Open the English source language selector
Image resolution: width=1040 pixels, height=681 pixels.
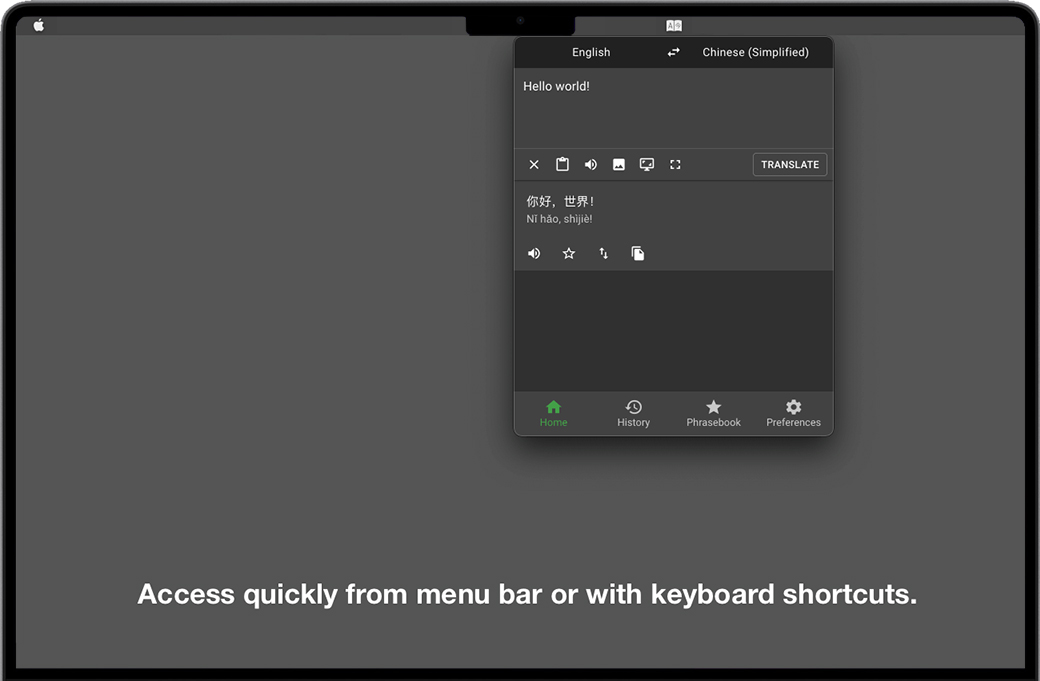point(591,53)
